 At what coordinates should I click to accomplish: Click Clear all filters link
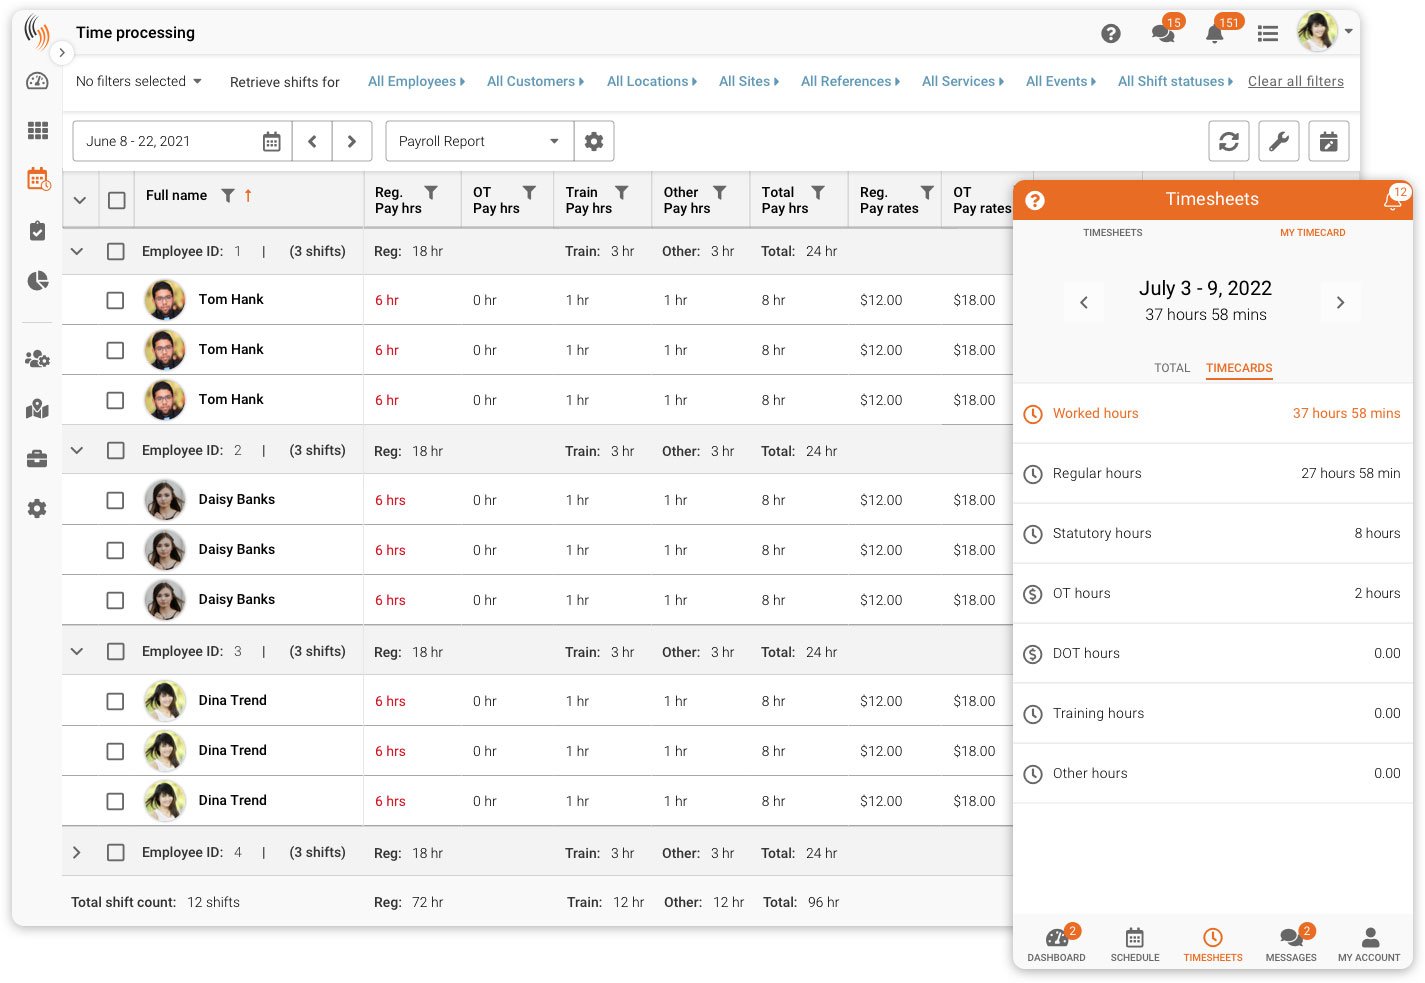click(x=1296, y=81)
